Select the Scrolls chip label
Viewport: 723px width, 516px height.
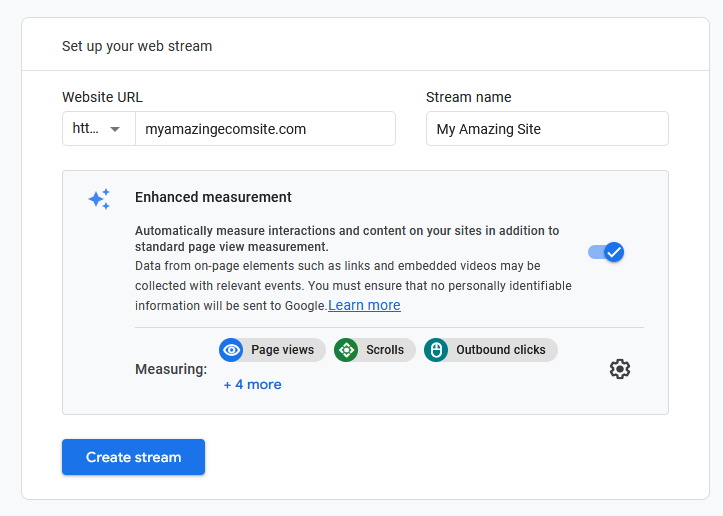[385, 350]
